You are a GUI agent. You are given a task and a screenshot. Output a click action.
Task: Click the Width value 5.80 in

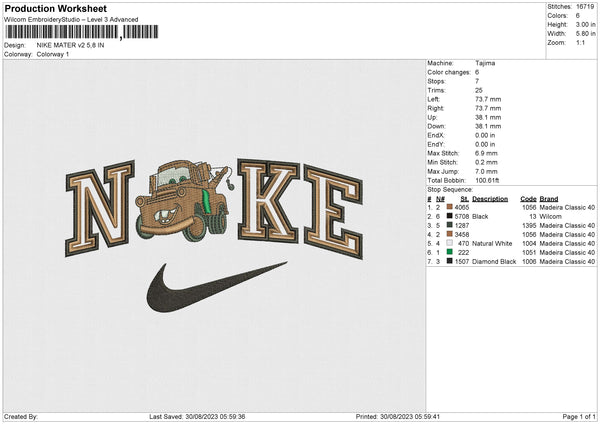click(585, 34)
